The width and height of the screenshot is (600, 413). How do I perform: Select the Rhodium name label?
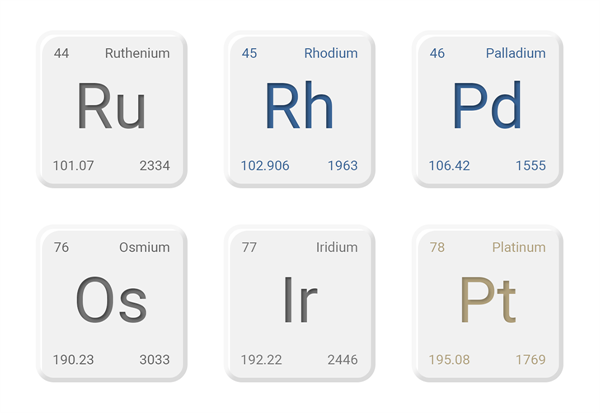331,53
